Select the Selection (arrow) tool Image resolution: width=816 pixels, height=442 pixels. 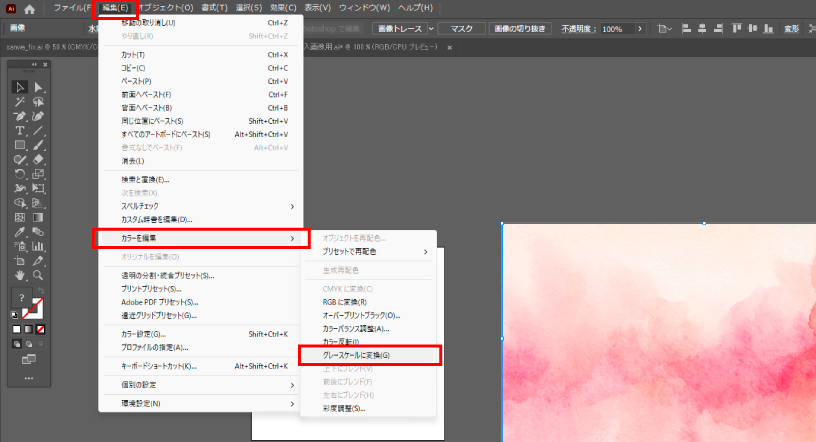pos(20,88)
